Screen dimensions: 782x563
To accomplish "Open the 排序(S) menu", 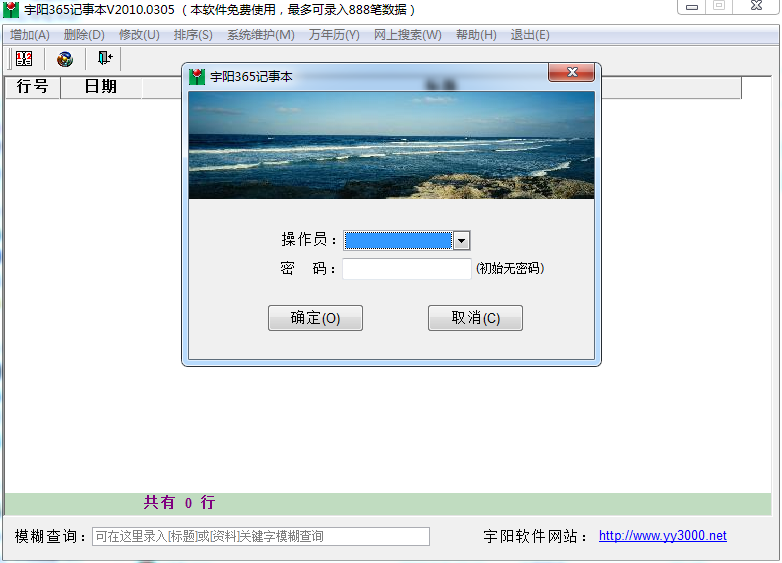I will tap(193, 35).
